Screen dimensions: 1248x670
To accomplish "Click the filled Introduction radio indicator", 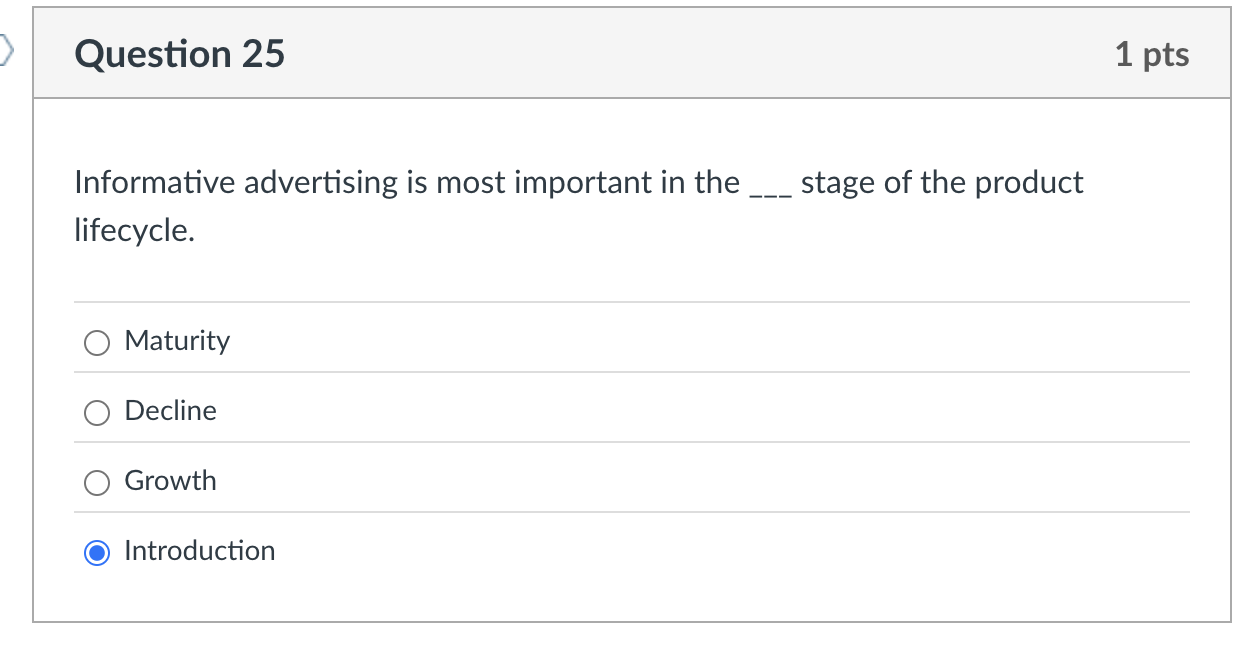I will [x=97, y=552].
